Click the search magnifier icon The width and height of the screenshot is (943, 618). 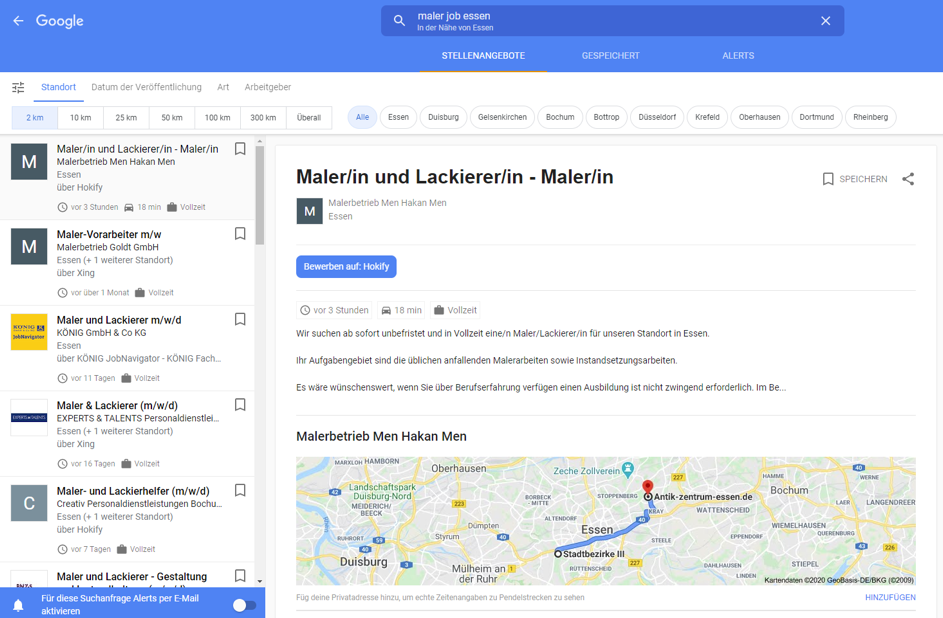pyautogui.click(x=399, y=21)
